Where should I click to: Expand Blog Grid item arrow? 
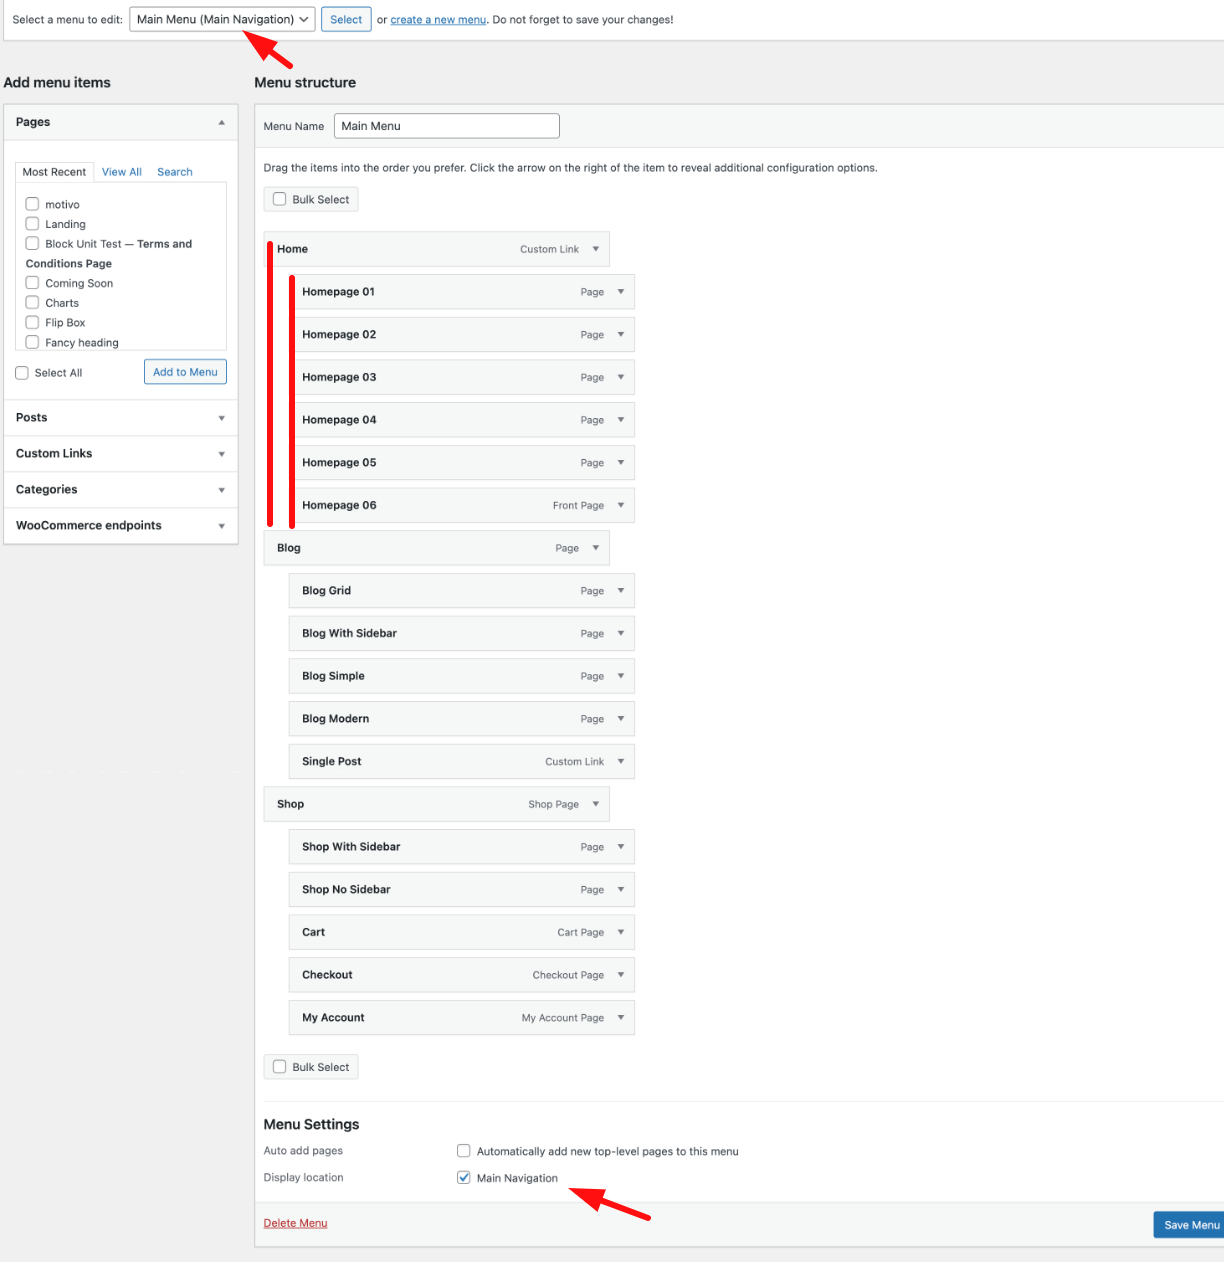tap(621, 591)
